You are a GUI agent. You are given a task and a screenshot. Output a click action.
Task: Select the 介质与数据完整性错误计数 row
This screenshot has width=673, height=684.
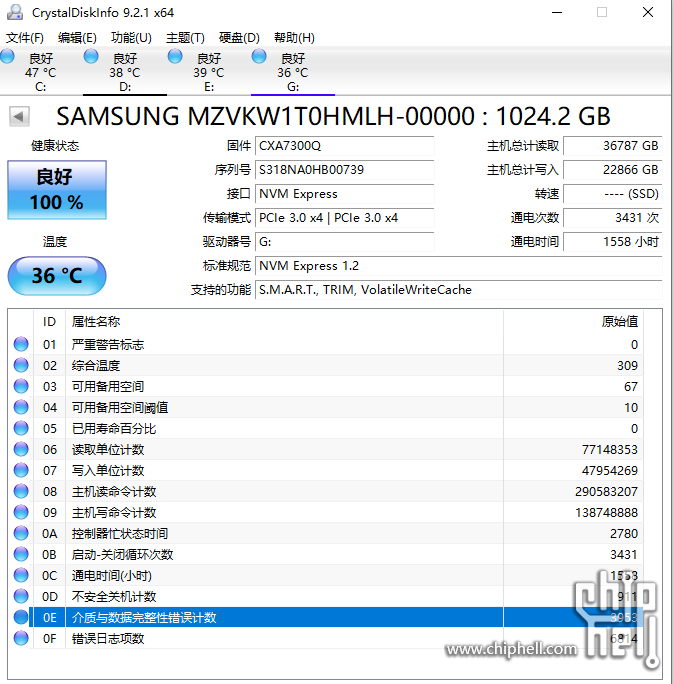click(325, 617)
